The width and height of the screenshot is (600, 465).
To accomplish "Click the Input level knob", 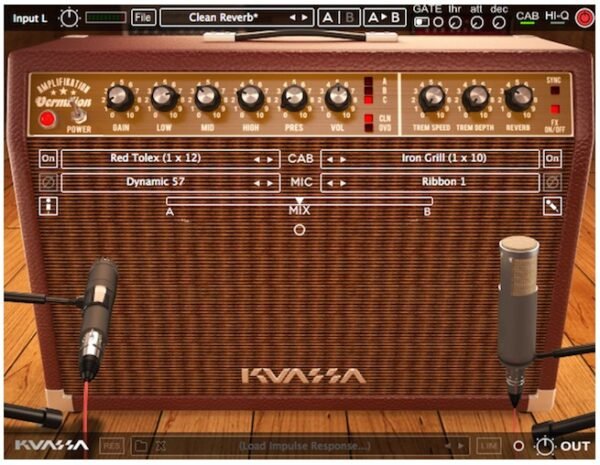I will [x=69, y=18].
